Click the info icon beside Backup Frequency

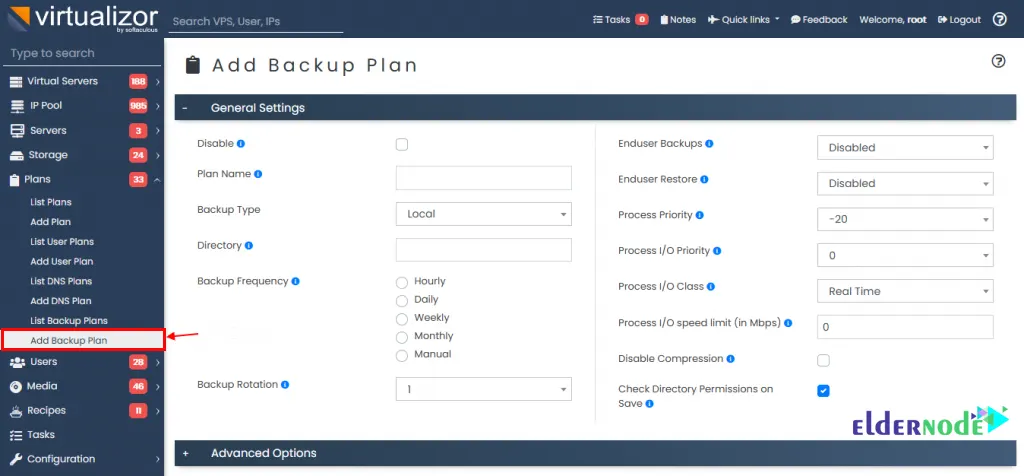pos(295,282)
